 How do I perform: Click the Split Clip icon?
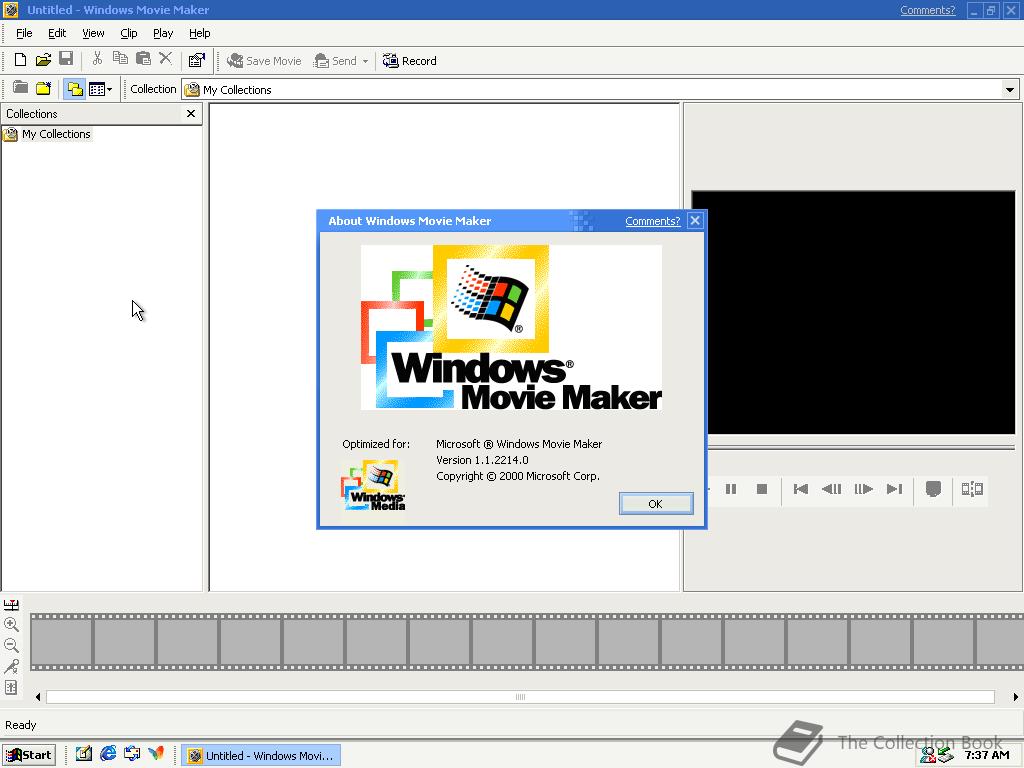pos(972,489)
